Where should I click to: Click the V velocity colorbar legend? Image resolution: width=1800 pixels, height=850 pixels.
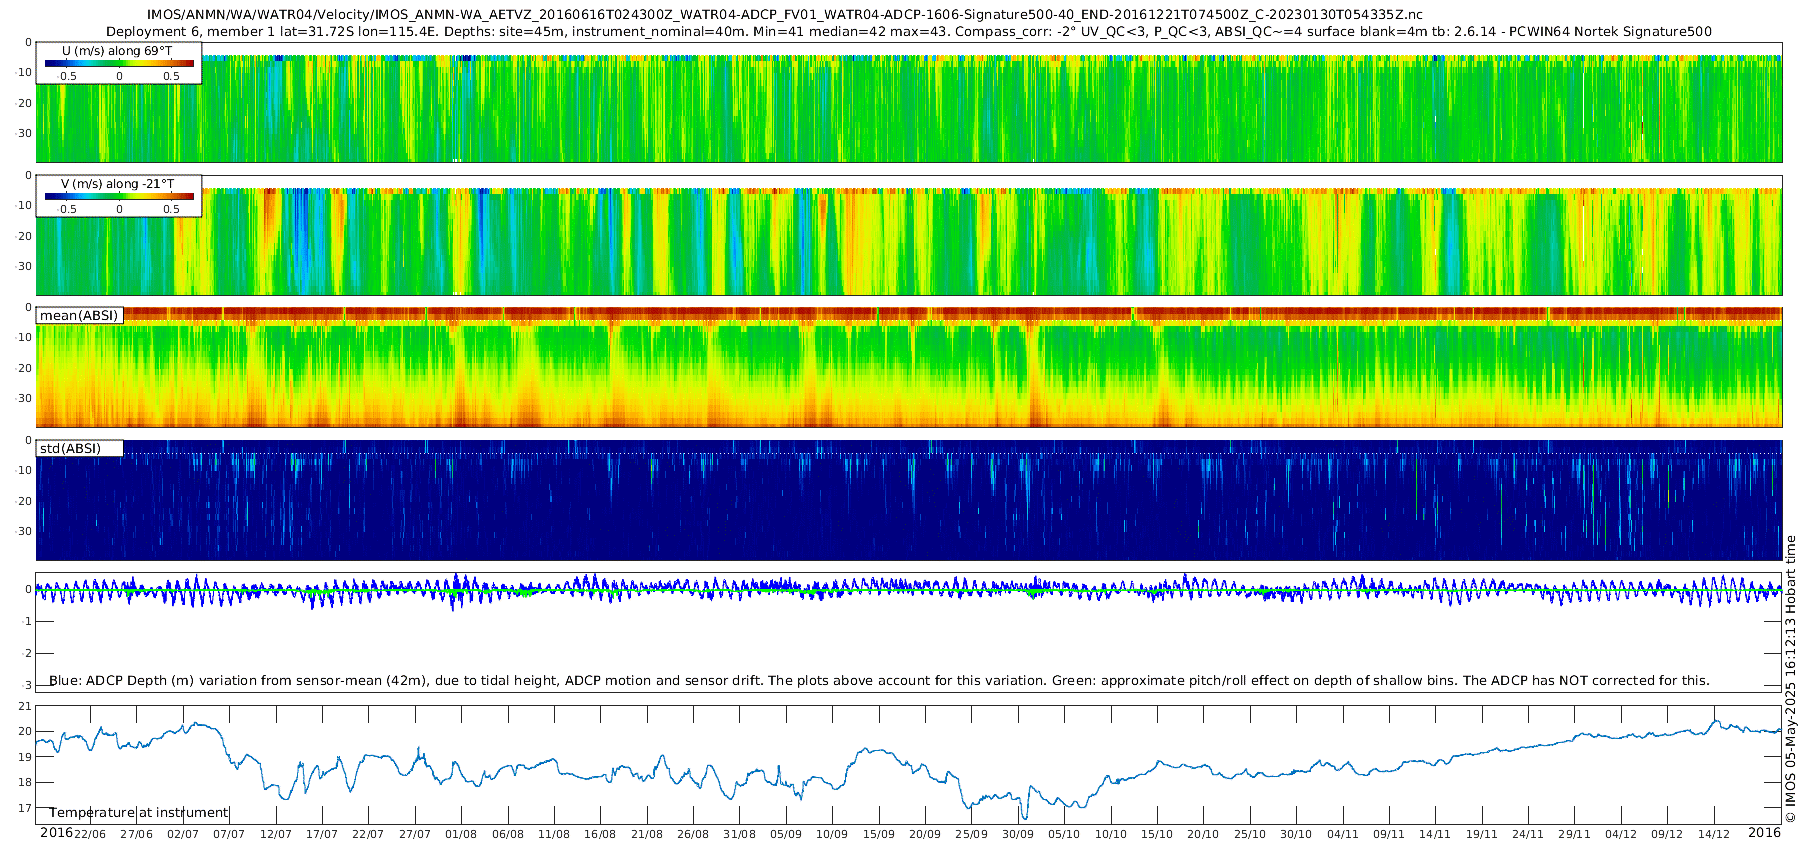pyautogui.click(x=119, y=196)
